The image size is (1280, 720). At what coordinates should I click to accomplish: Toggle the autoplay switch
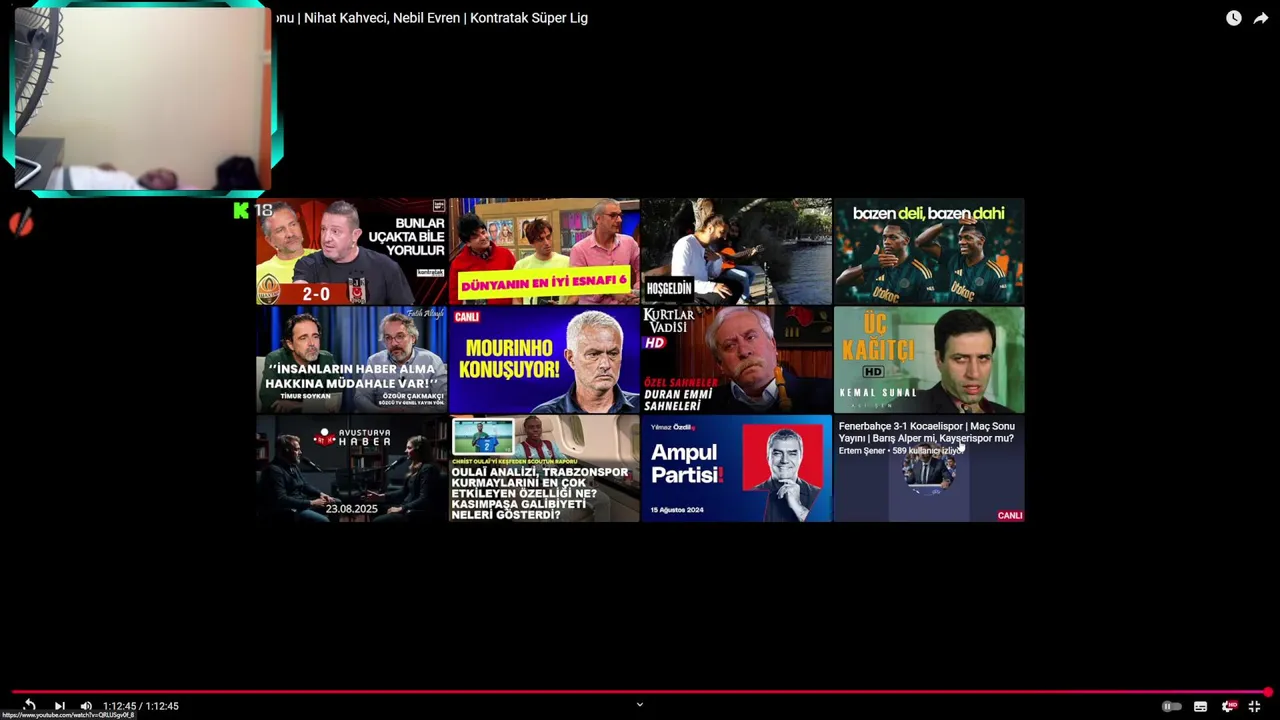coord(1171,706)
